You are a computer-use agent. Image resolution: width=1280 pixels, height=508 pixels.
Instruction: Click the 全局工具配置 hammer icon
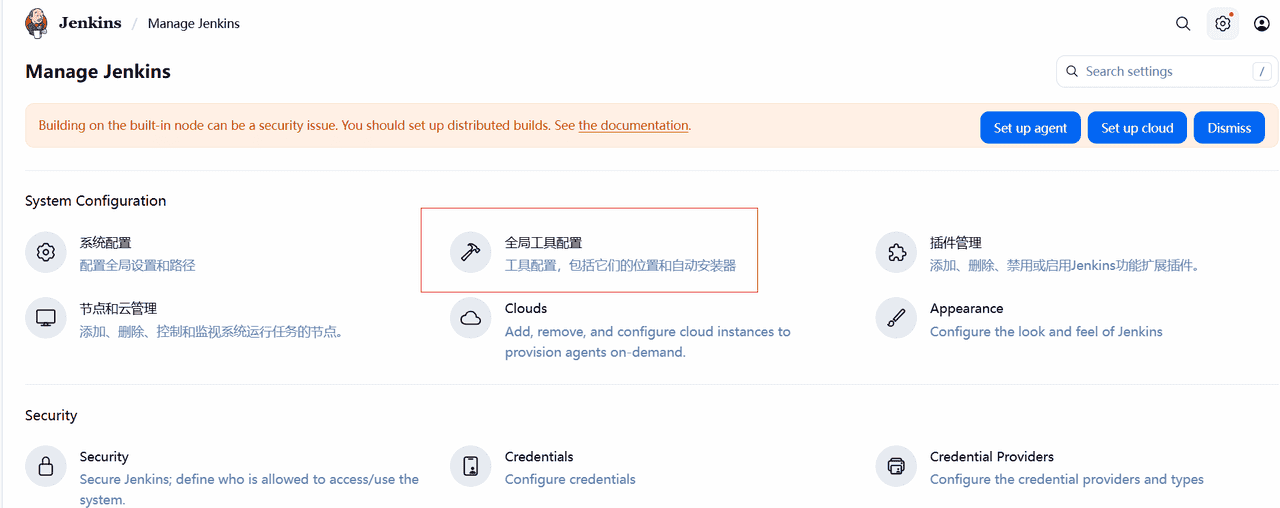471,253
